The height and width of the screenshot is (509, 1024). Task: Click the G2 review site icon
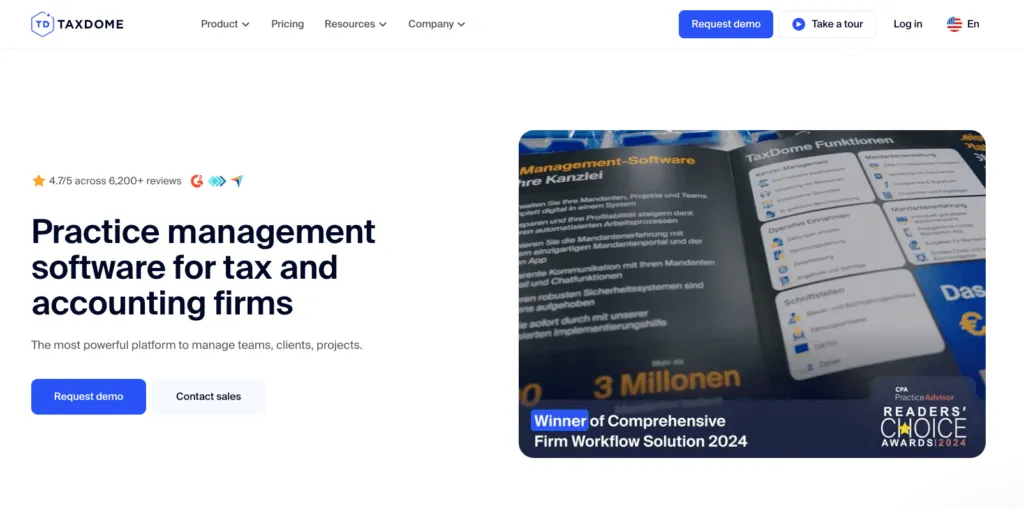coord(197,181)
